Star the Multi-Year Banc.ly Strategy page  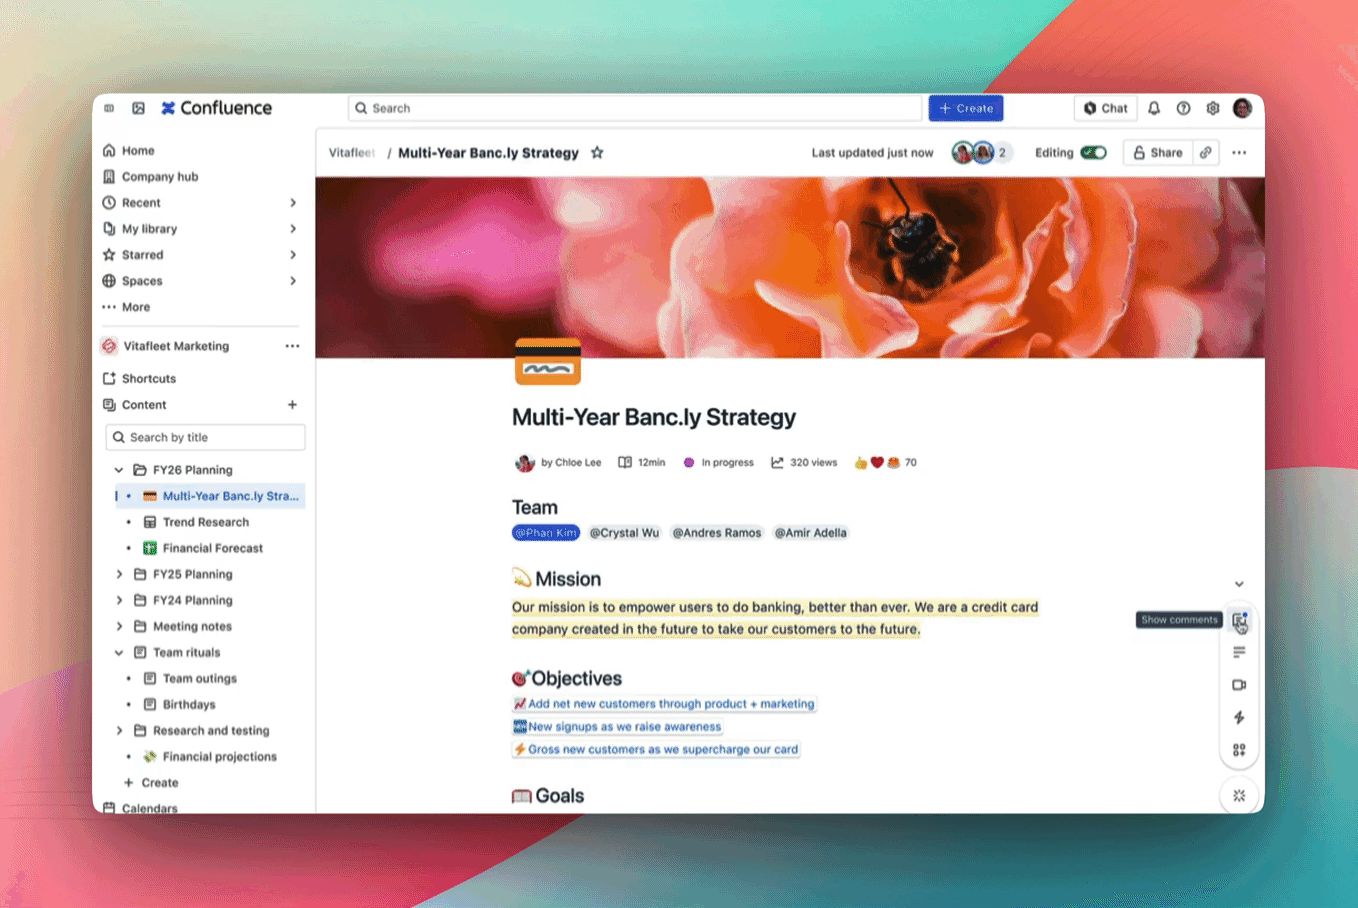tap(597, 153)
